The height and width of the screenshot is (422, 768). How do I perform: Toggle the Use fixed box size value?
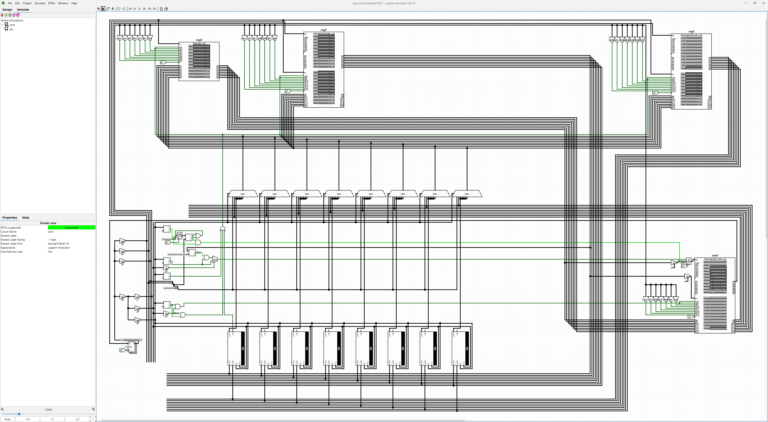pyautogui.click(x=72, y=252)
